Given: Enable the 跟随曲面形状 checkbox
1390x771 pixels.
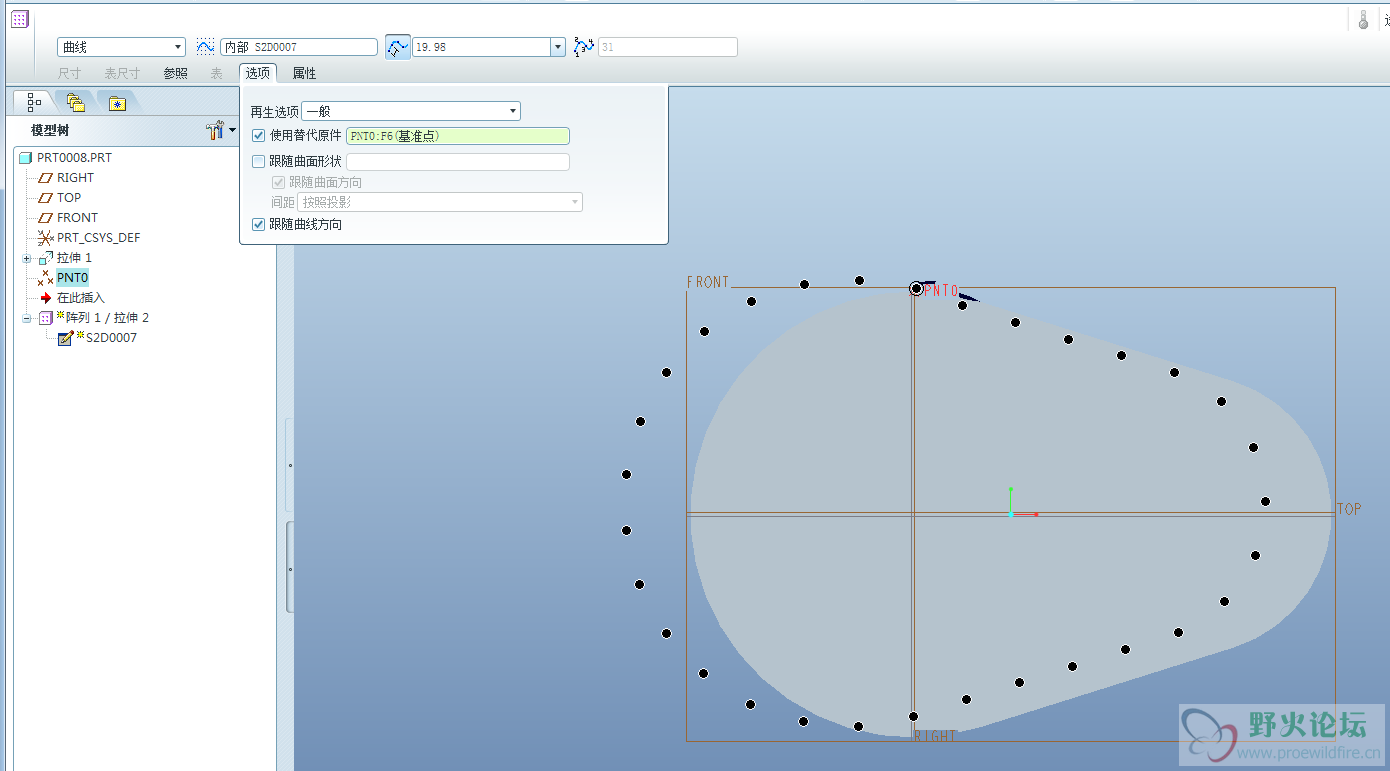Looking at the screenshot, I should (259, 161).
